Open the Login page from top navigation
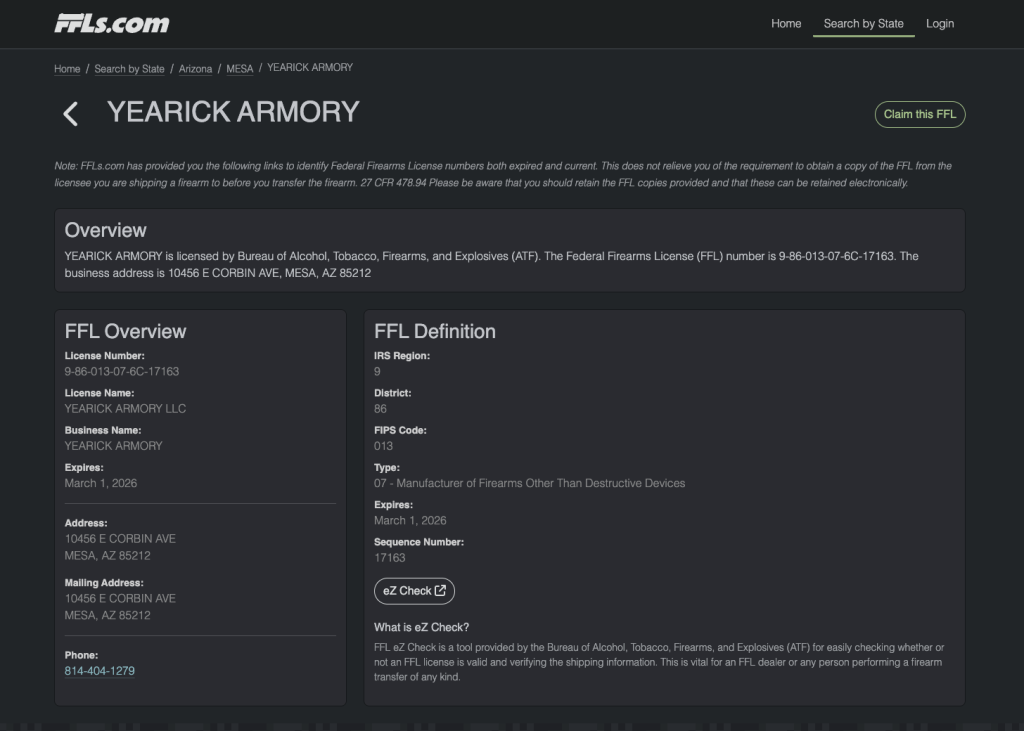Viewport: 1024px width, 731px height. click(x=939, y=23)
